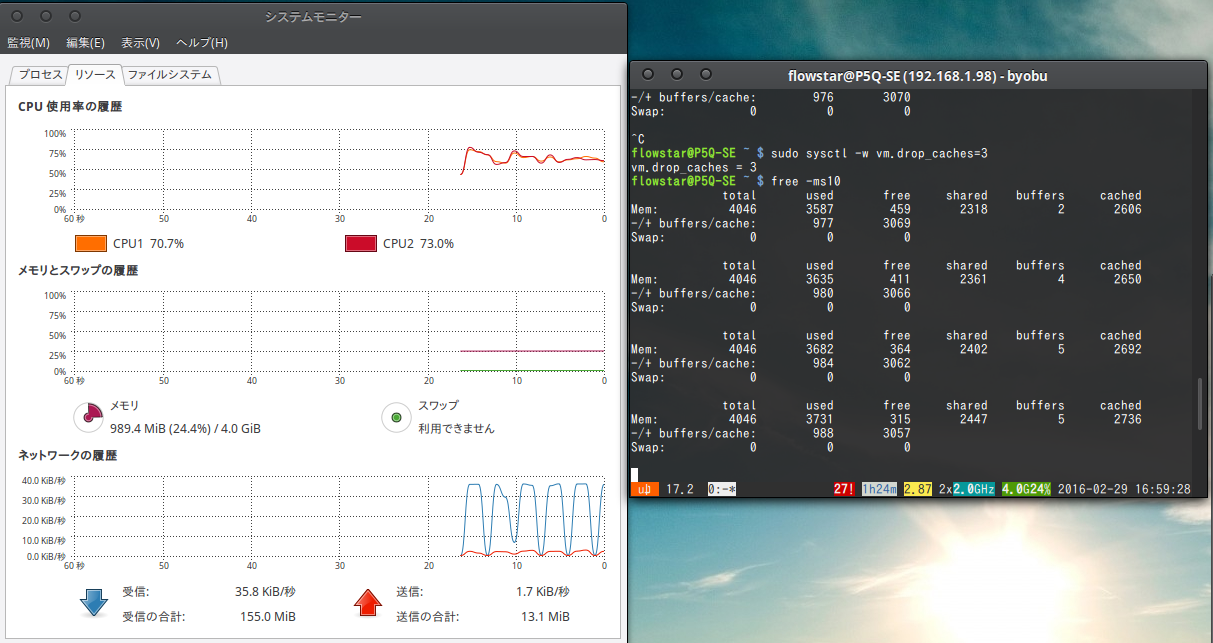The width and height of the screenshot is (1213, 643).
Task: Click the CPU usage history graph
Action: click(338, 170)
